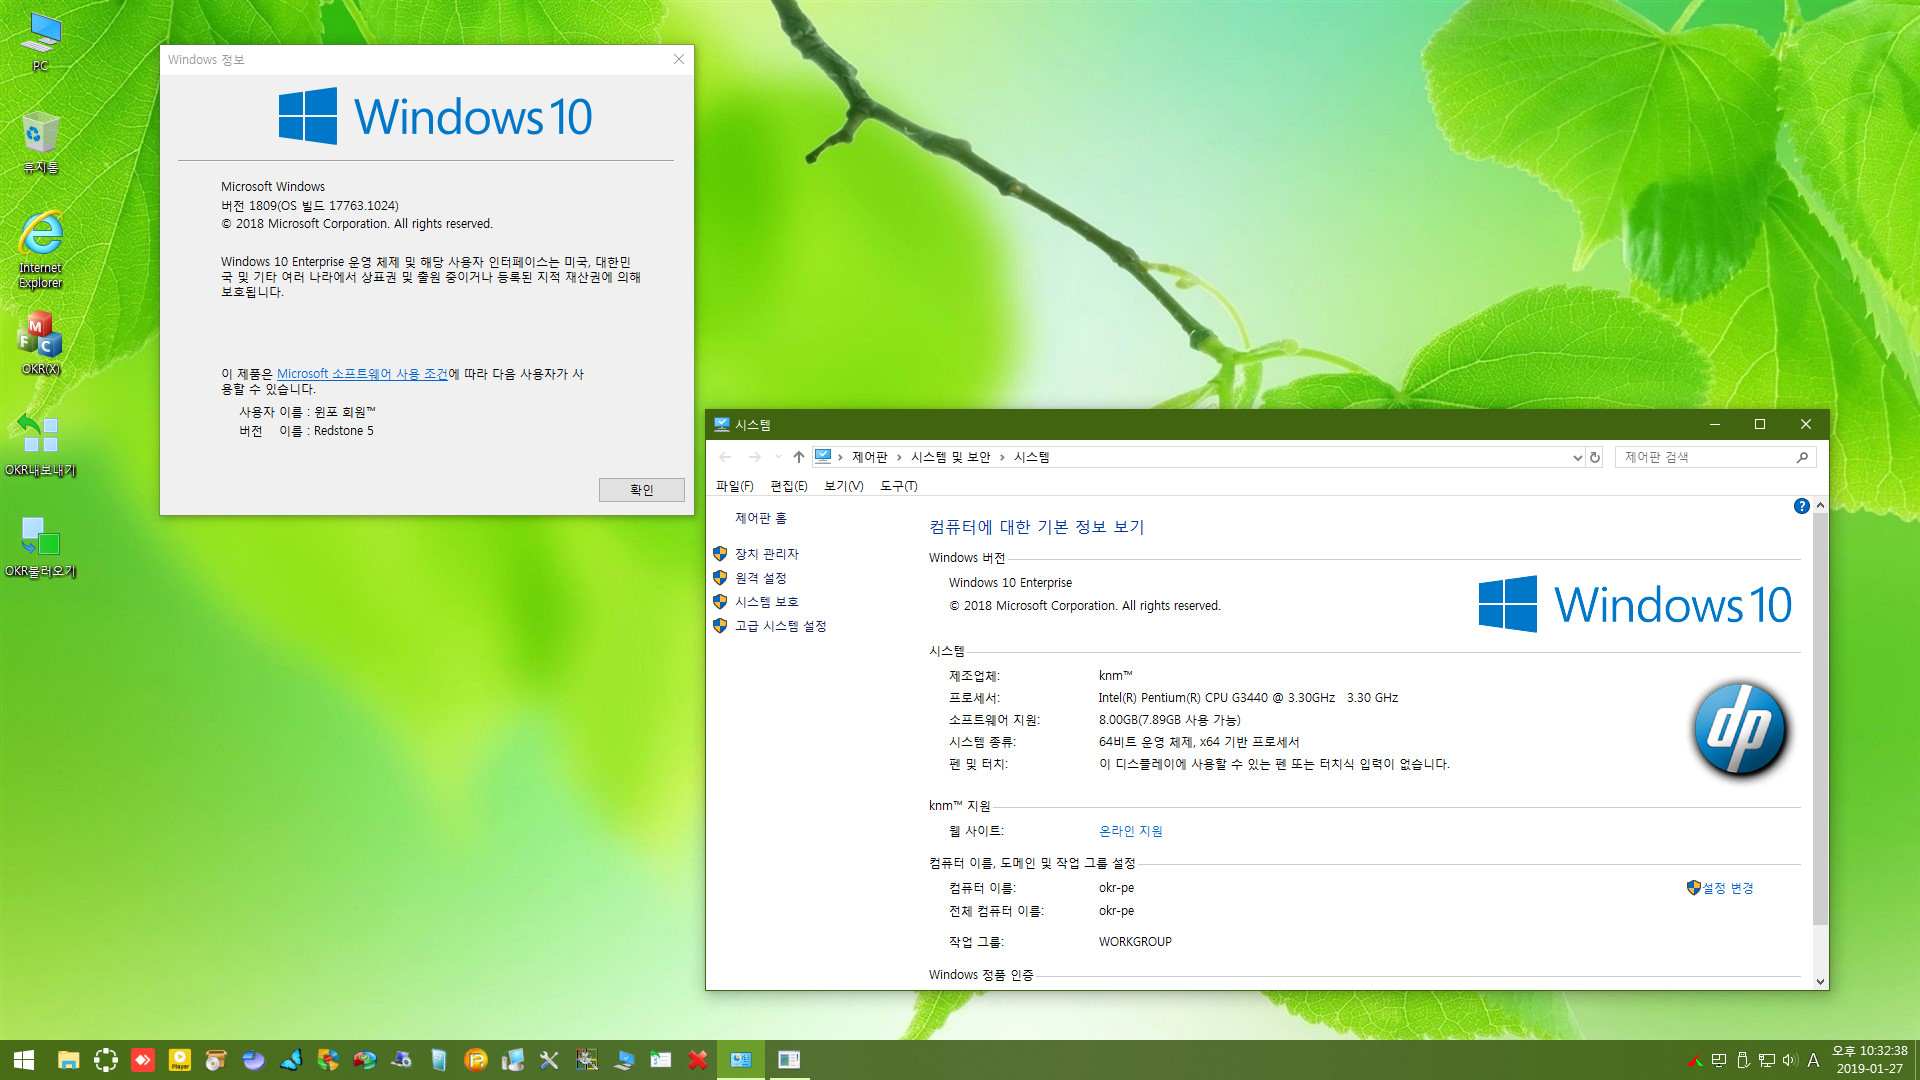
Task: Open the OKR불러오기 desktop shortcut
Action: click(40, 546)
